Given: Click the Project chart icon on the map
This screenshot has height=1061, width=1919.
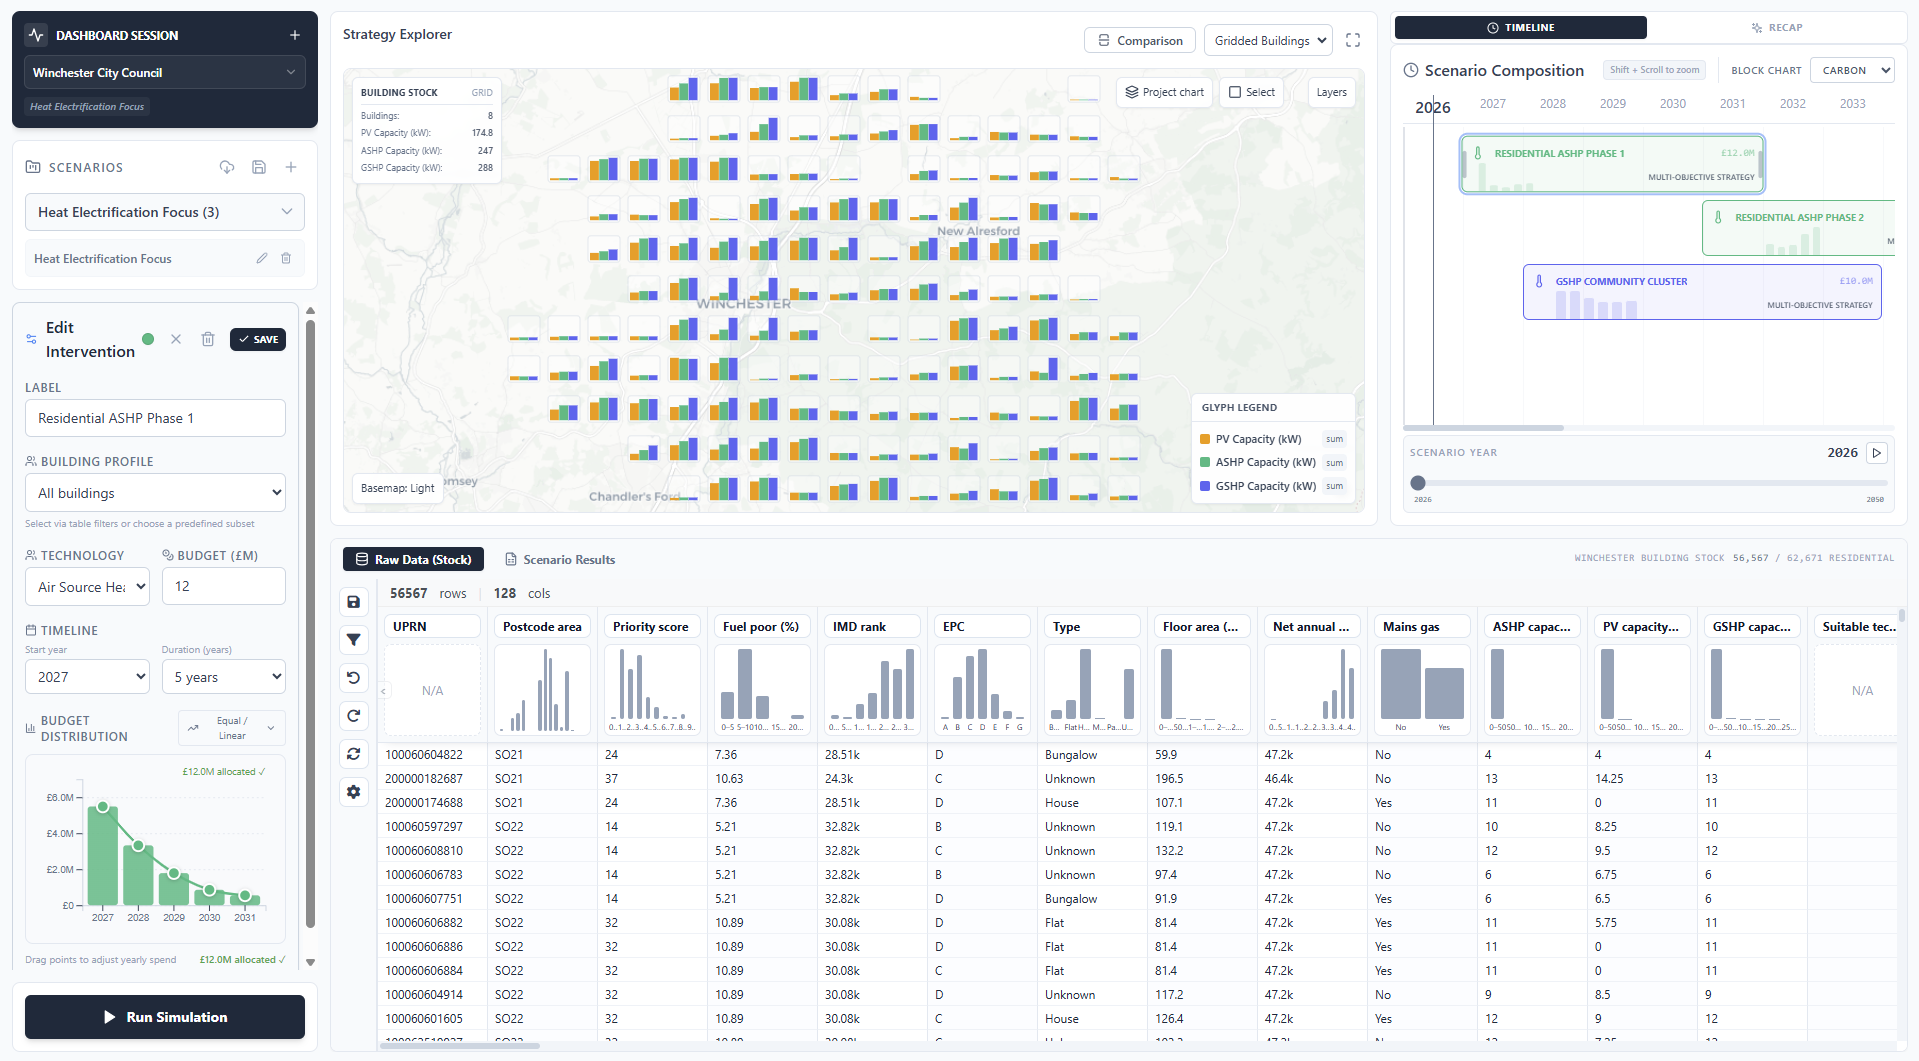Looking at the screenshot, I should tap(1163, 92).
